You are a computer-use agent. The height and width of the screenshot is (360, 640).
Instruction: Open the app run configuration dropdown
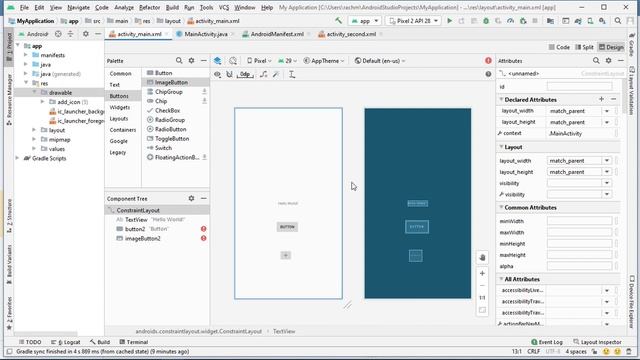coord(365,21)
